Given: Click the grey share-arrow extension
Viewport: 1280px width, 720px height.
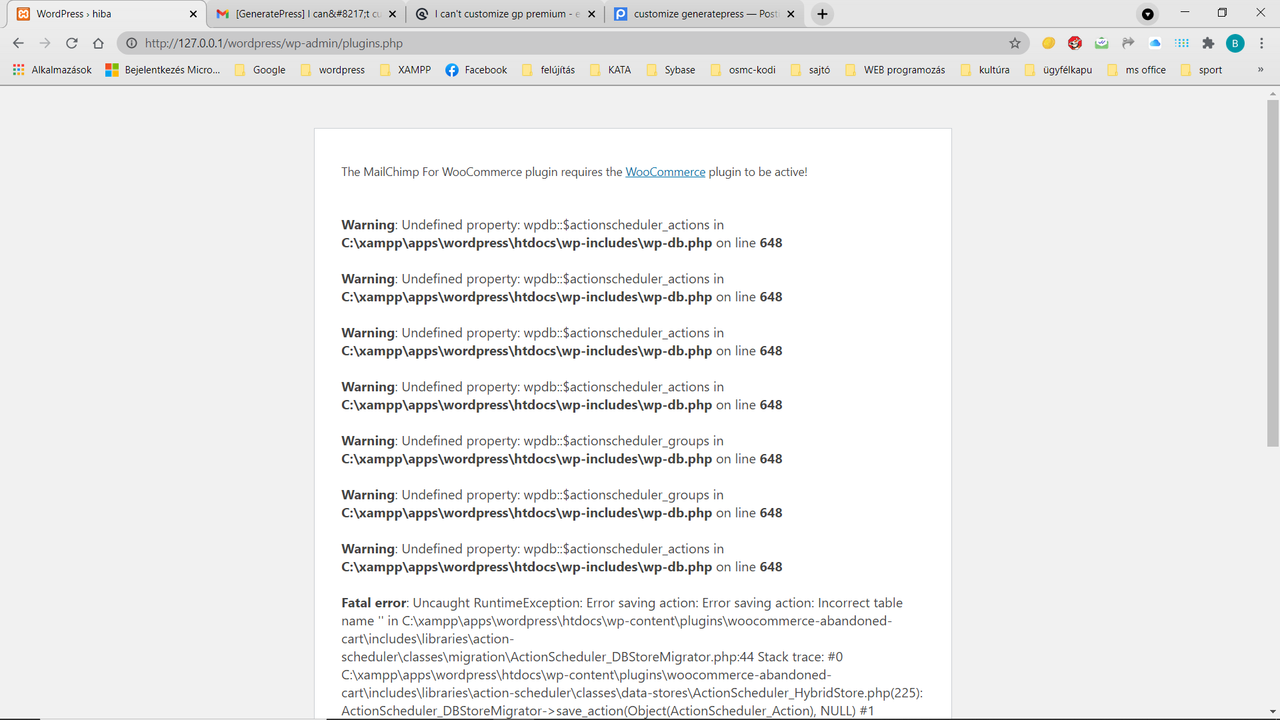Looking at the screenshot, I should coord(1128,43).
